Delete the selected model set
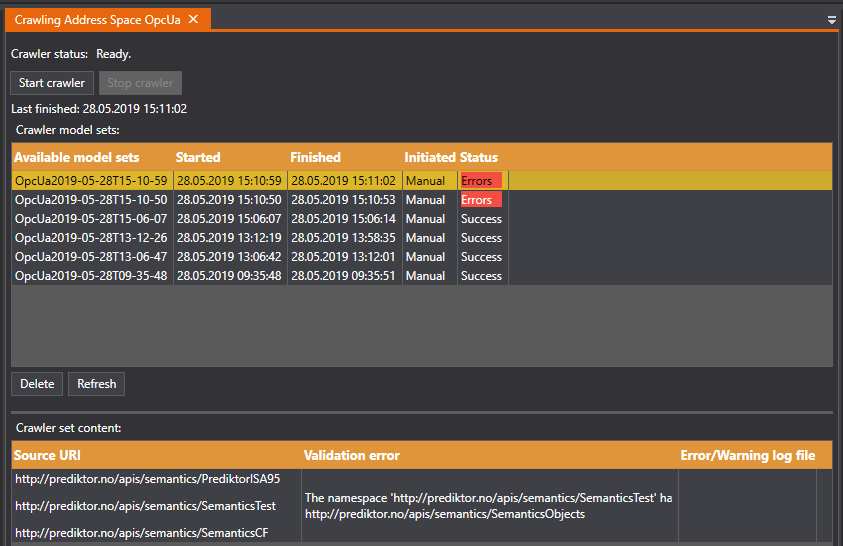 pos(37,384)
